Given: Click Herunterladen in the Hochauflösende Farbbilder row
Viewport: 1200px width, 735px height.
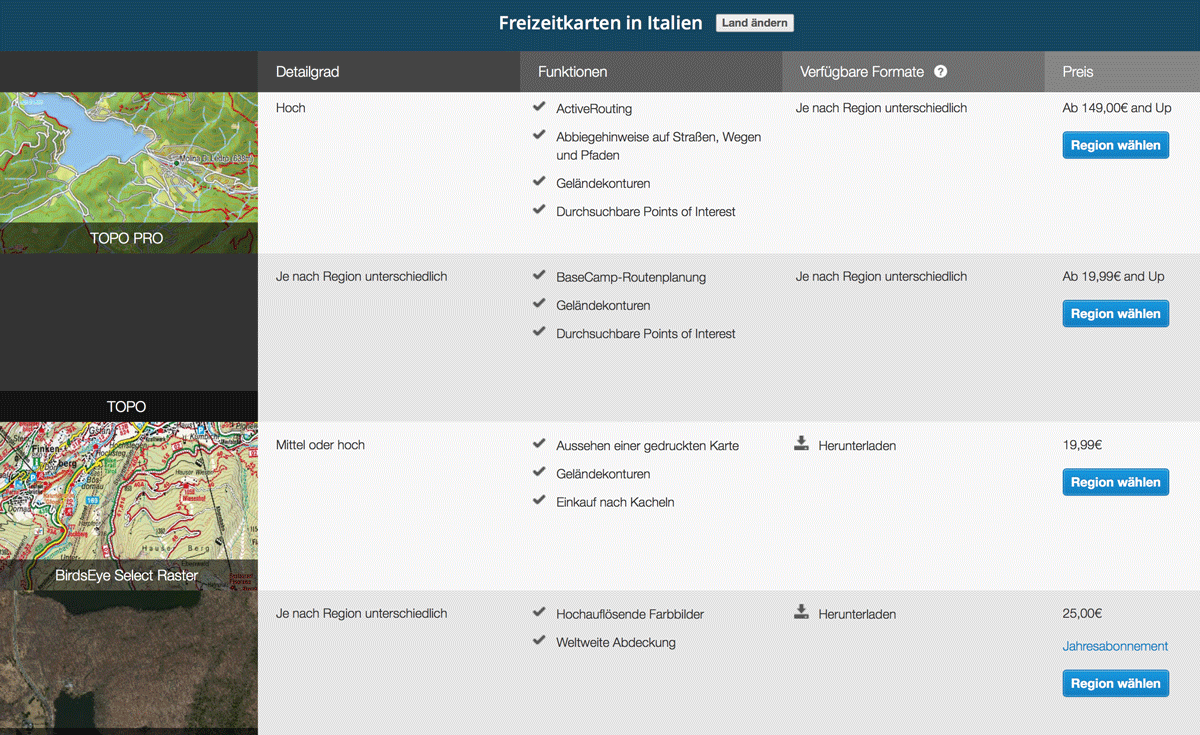Looking at the screenshot, I should tap(857, 614).
